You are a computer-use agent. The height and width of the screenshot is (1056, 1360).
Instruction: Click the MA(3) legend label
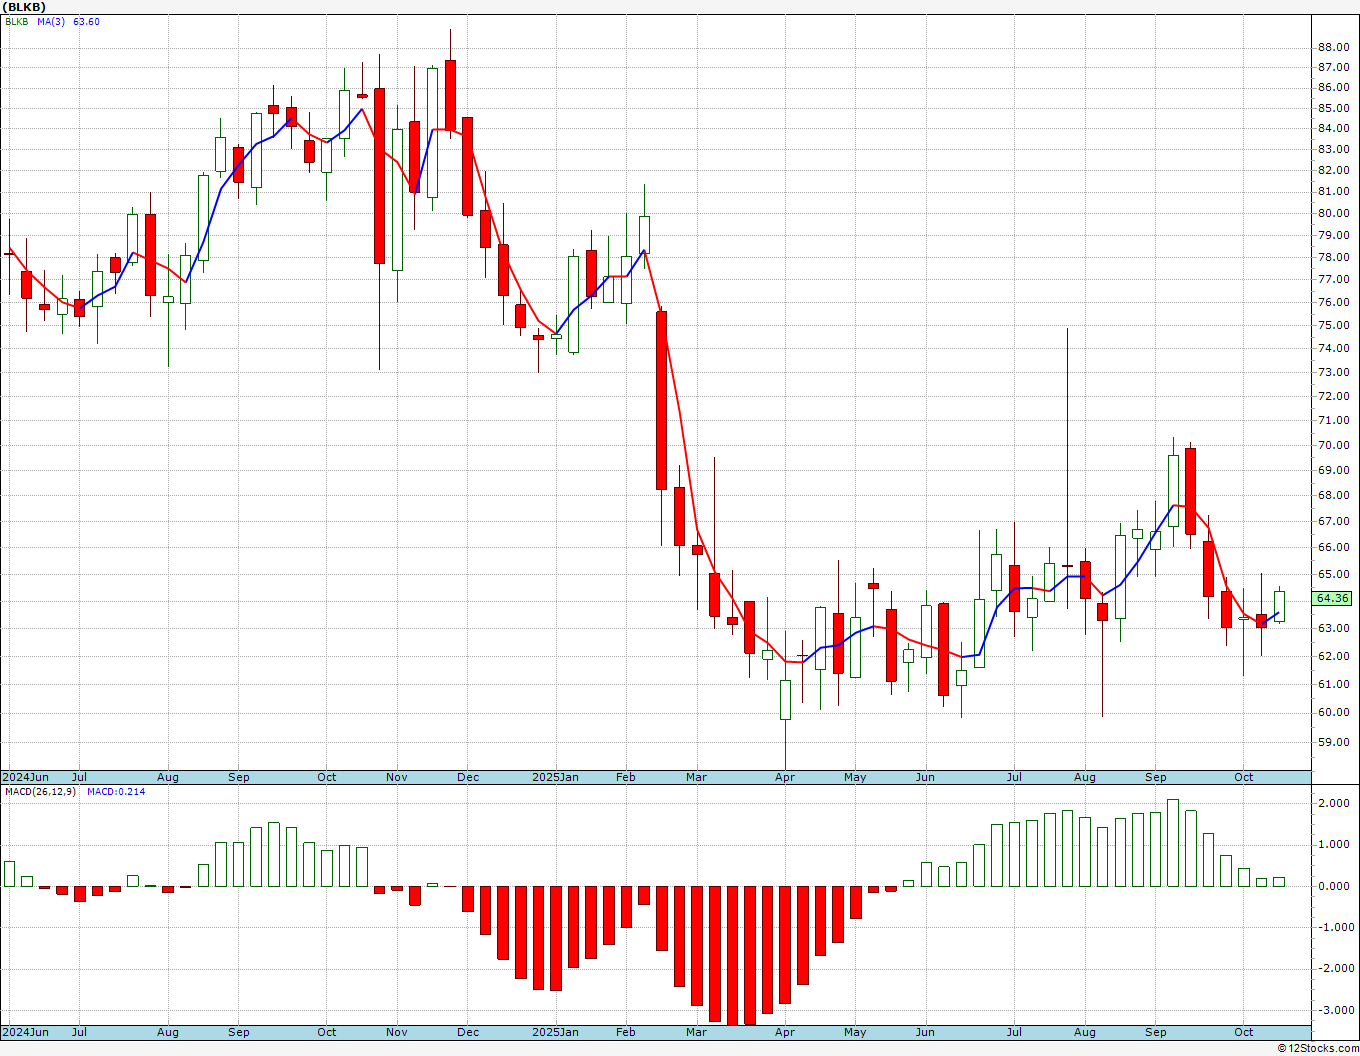tap(51, 22)
